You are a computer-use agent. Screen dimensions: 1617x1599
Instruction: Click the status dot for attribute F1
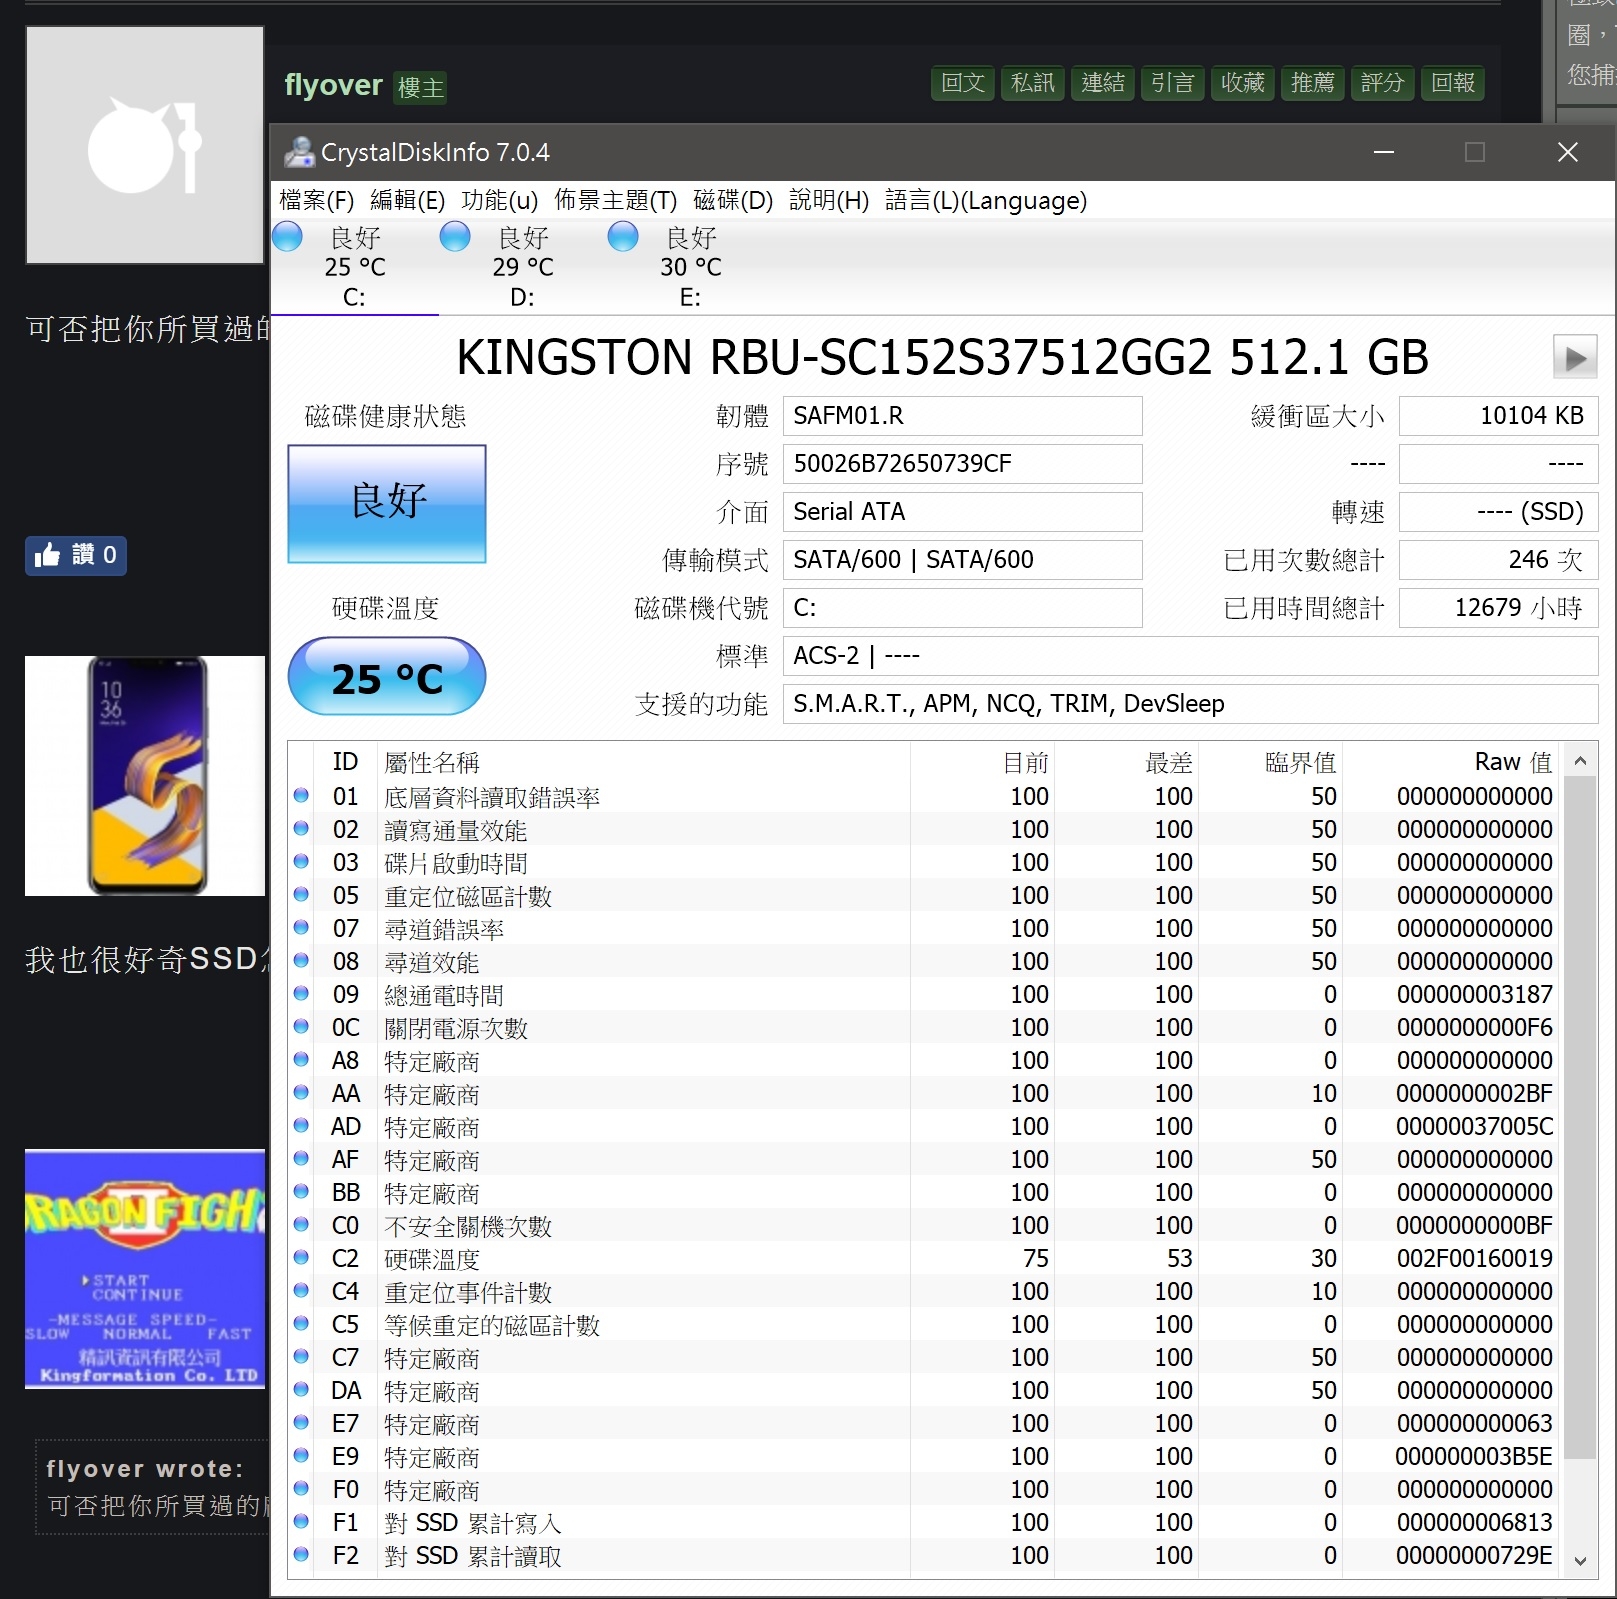[301, 1522]
